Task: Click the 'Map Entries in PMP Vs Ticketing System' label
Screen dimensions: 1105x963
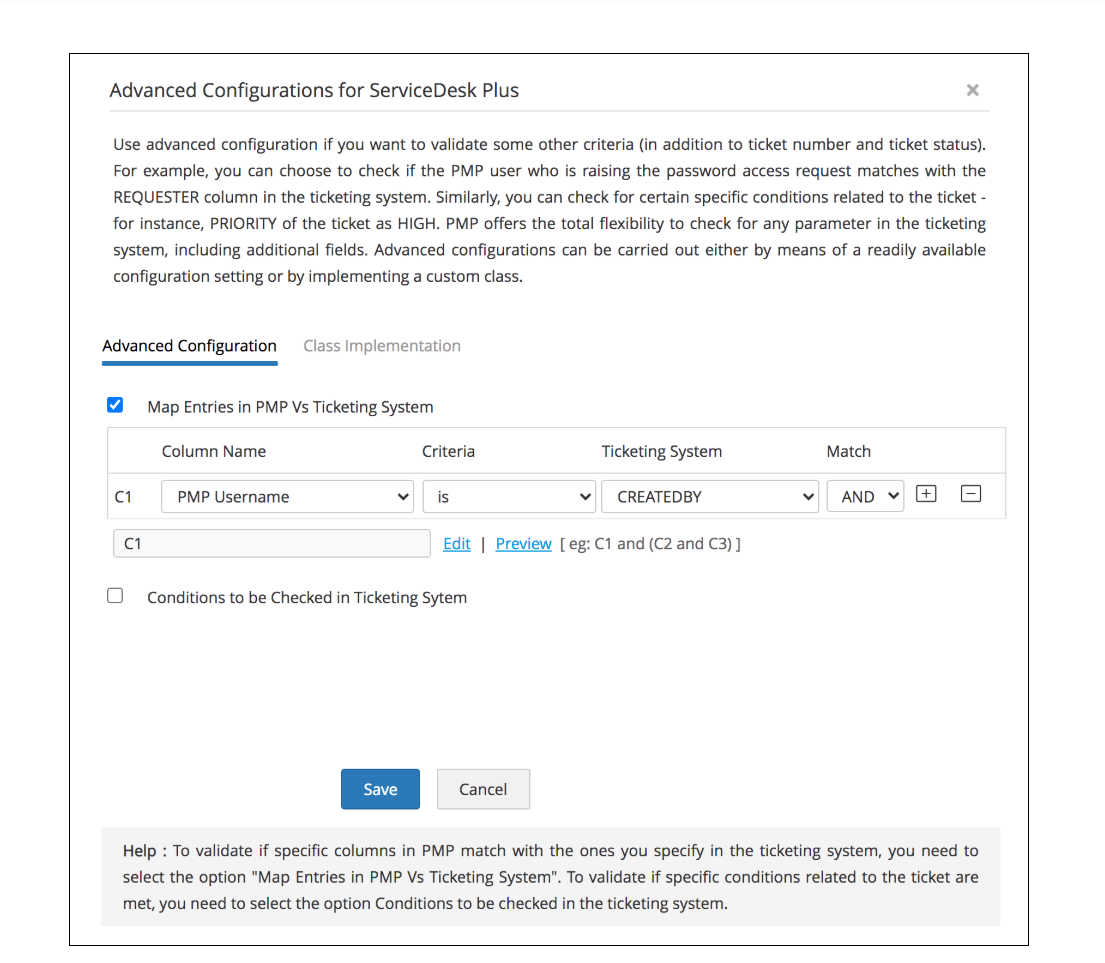Action: coord(290,407)
